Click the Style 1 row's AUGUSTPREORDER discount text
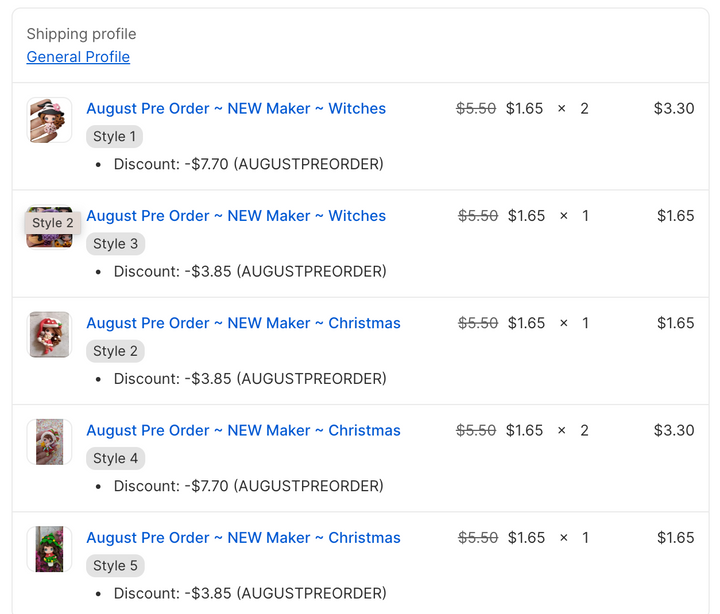Image resolution: width=720 pixels, height=614 pixels. [x=248, y=164]
